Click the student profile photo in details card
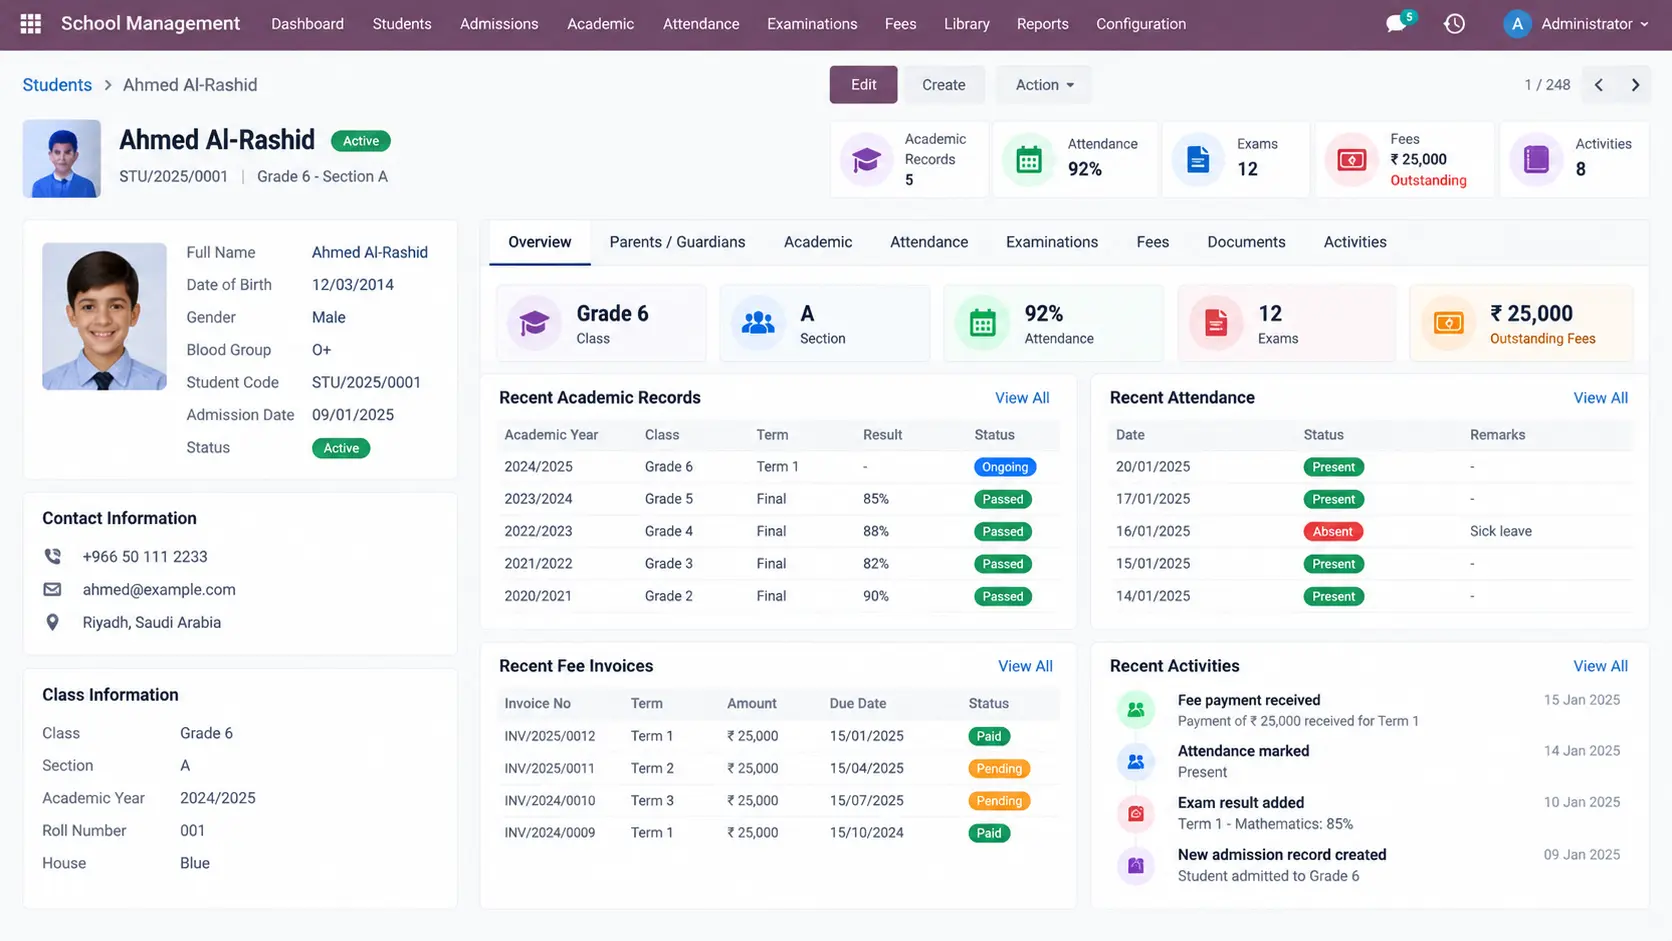The width and height of the screenshot is (1672, 941). pyautogui.click(x=104, y=316)
